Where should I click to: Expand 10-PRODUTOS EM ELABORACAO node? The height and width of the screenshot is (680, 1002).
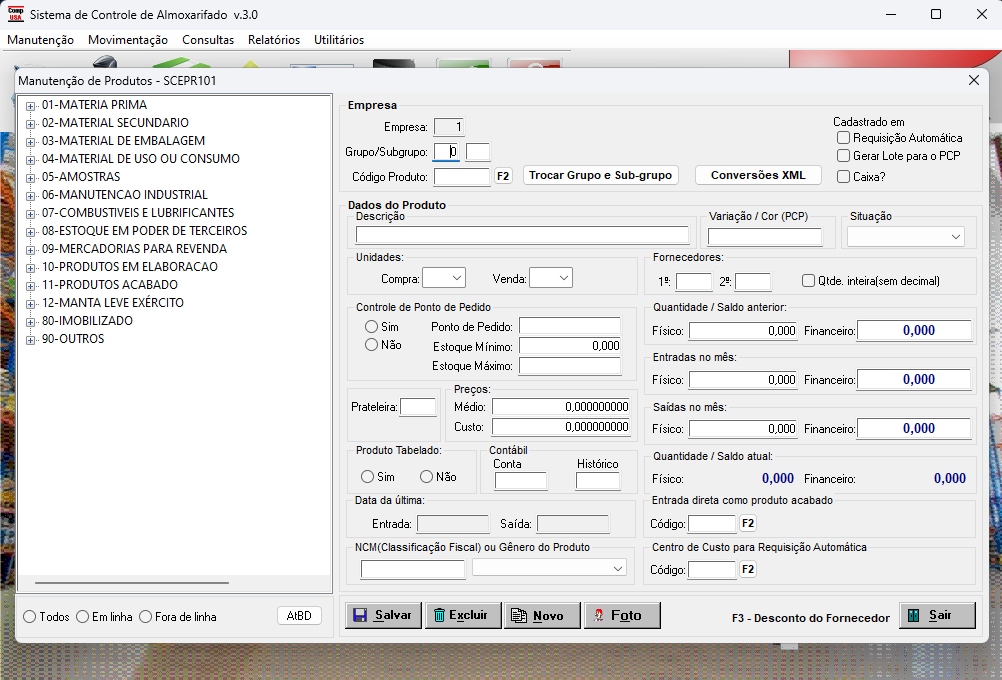pos(30,268)
